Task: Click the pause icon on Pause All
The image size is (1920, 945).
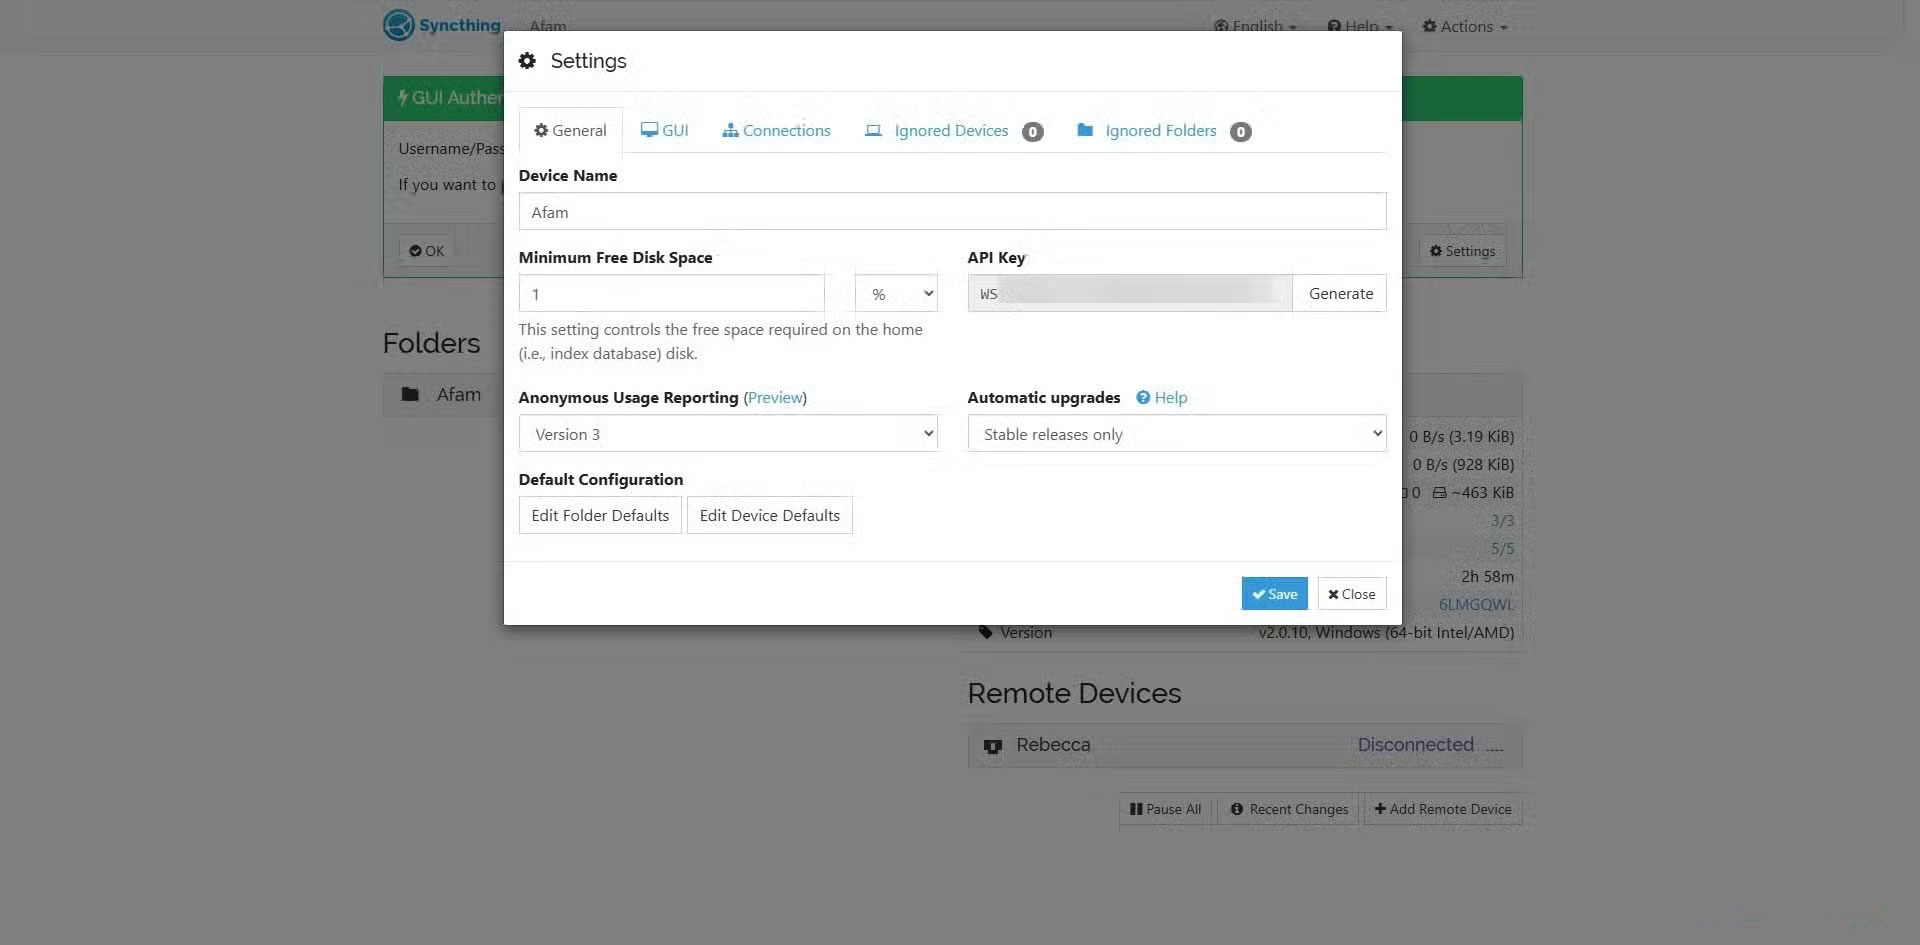Action: click(1138, 809)
